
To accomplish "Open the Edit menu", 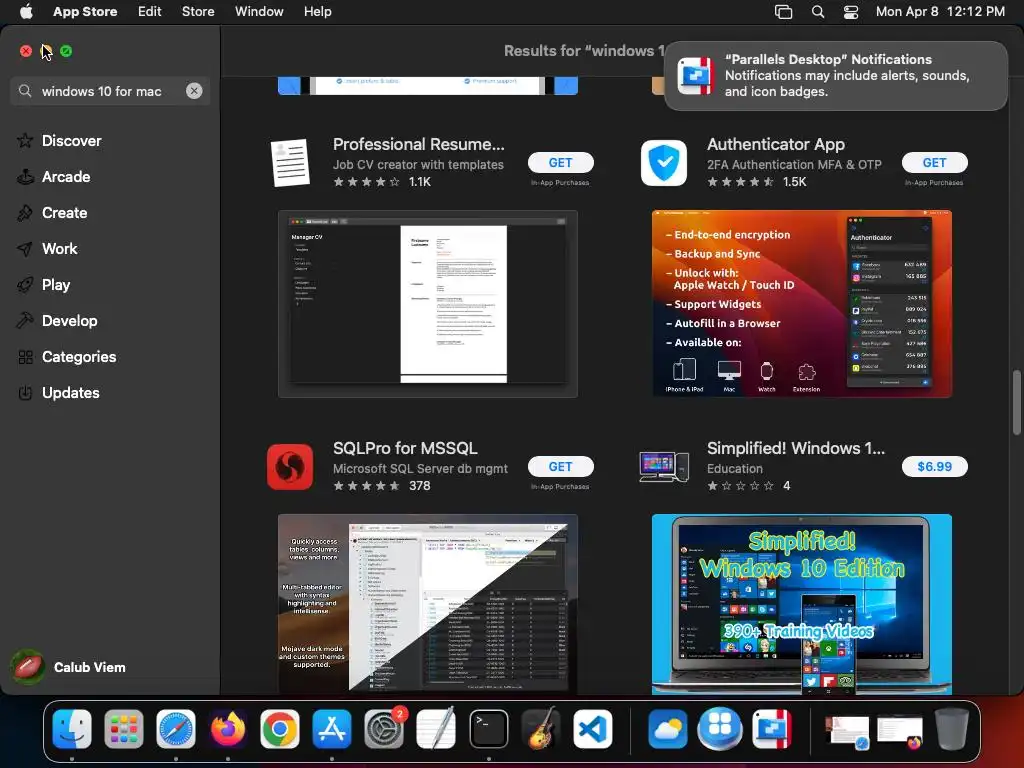I will click(x=150, y=11).
